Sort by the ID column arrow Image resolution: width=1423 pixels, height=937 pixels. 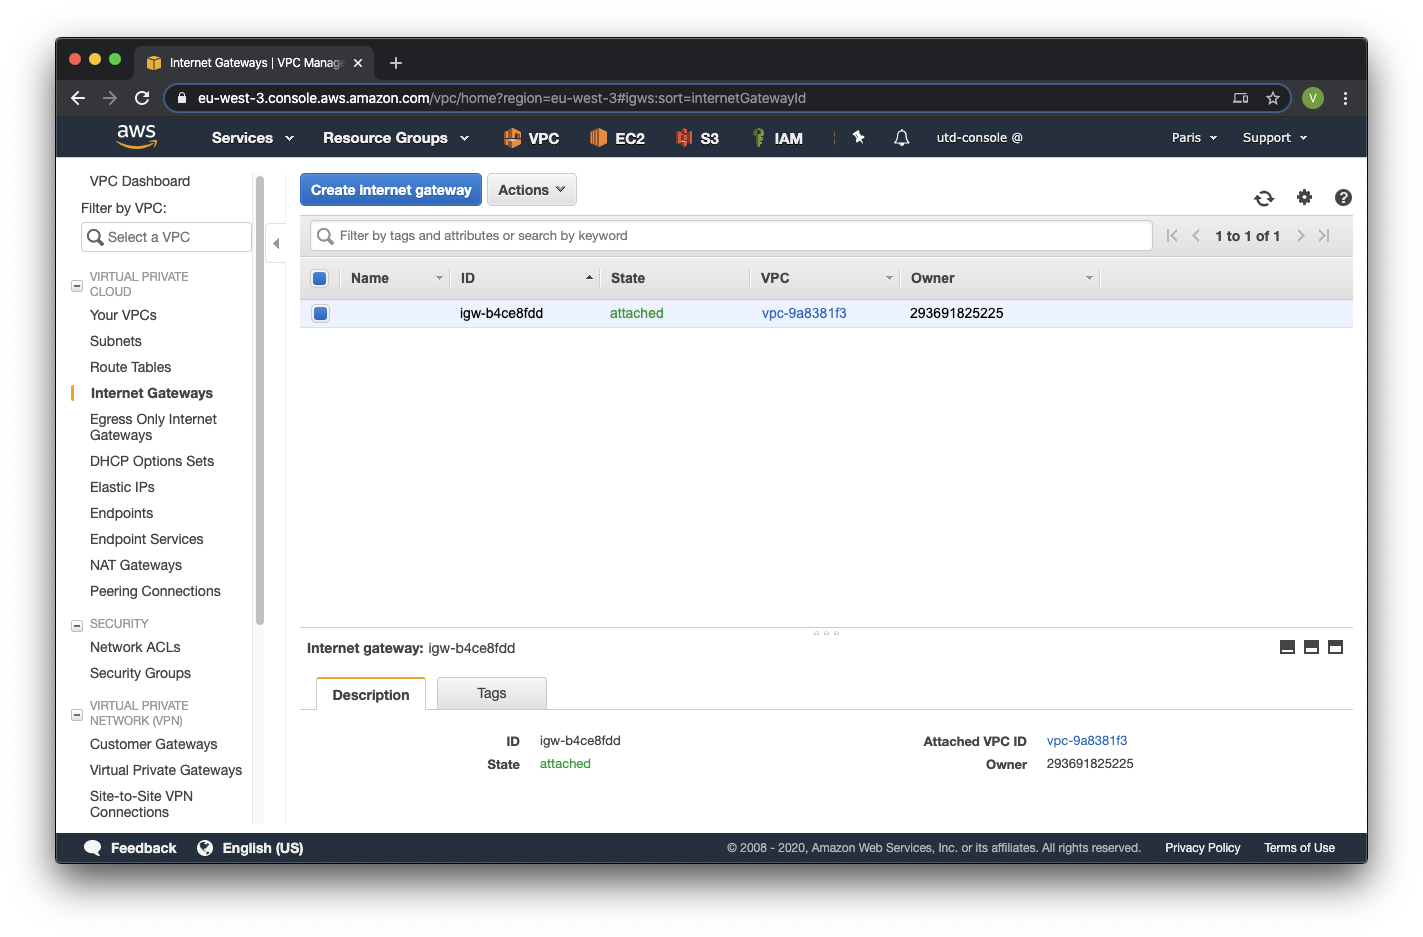click(x=589, y=278)
